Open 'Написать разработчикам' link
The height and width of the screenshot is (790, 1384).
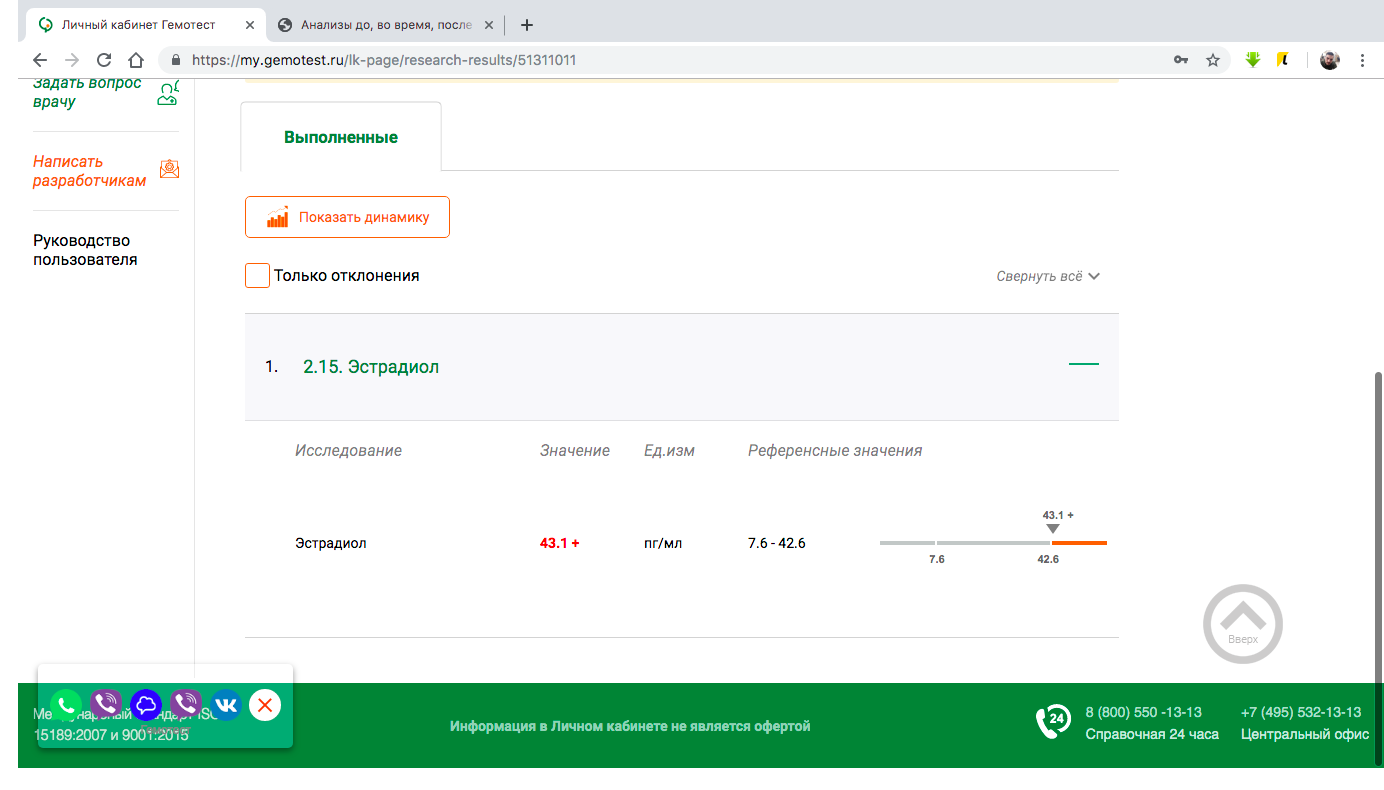point(90,171)
